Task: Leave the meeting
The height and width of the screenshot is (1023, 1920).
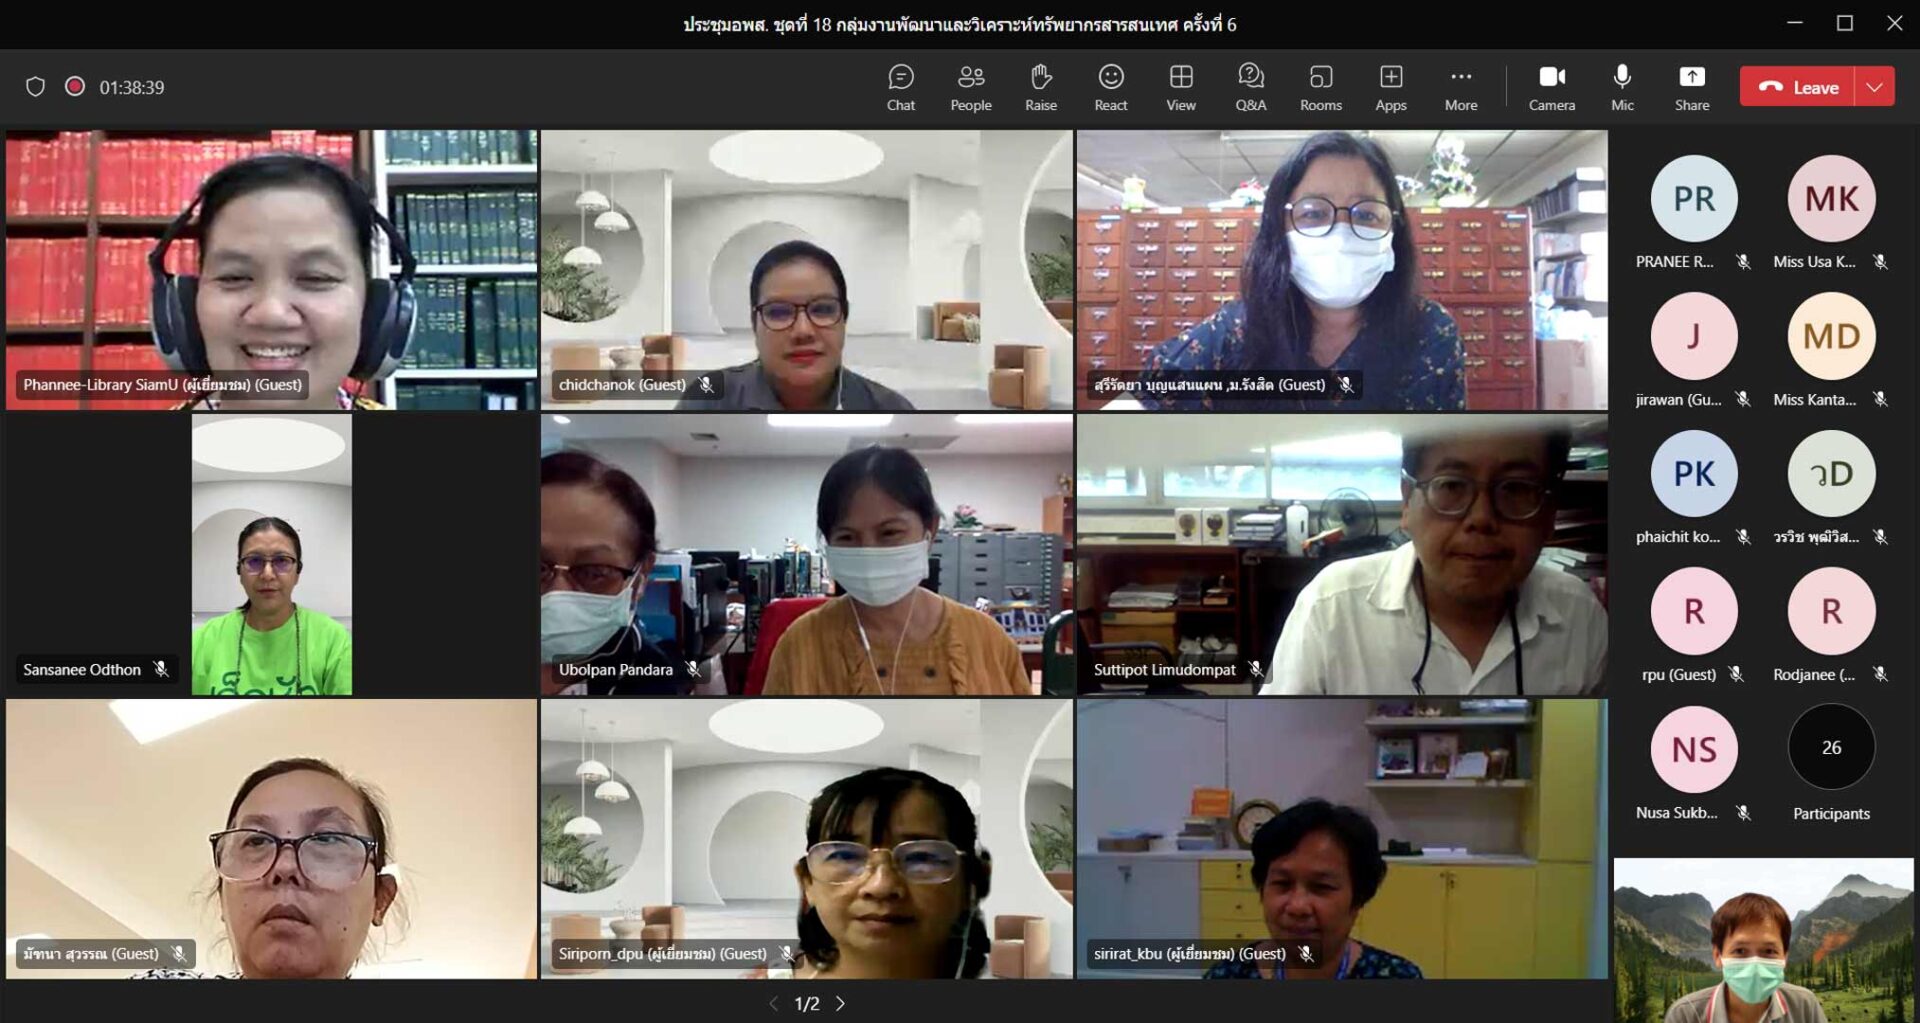Action: point(1798,87)
